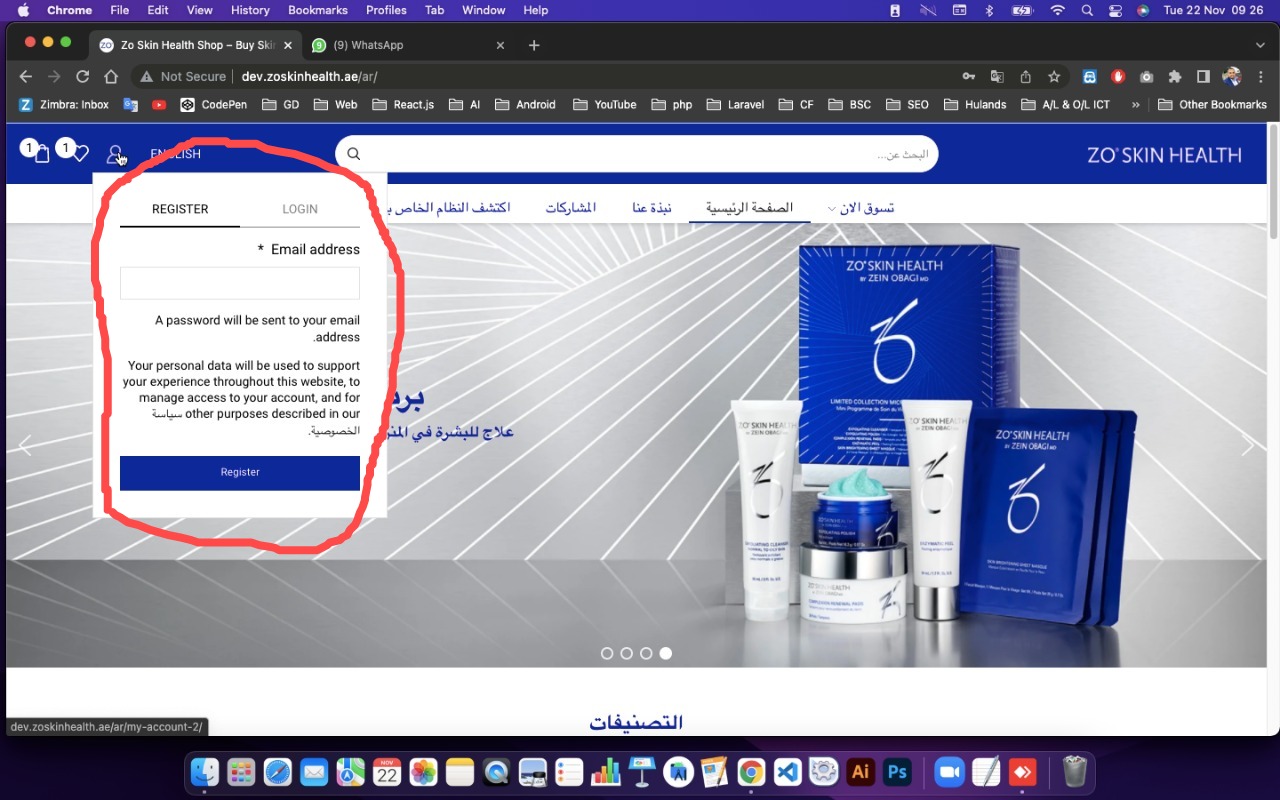Show hidden bookmarks with the double chevron
1280x800 pixels.
point(1136,104)
